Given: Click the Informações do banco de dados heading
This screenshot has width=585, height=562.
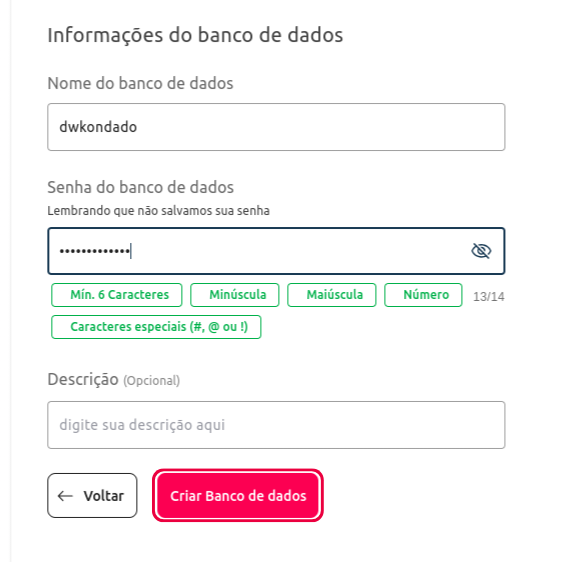Looking at the screenshot, I should point(195,35).
